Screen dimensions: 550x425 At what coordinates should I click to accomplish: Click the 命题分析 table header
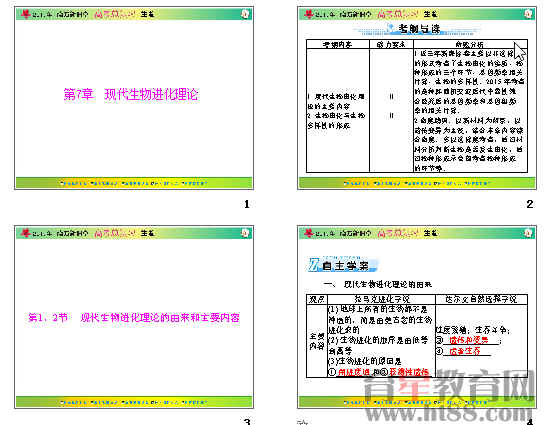coord(470,44)
